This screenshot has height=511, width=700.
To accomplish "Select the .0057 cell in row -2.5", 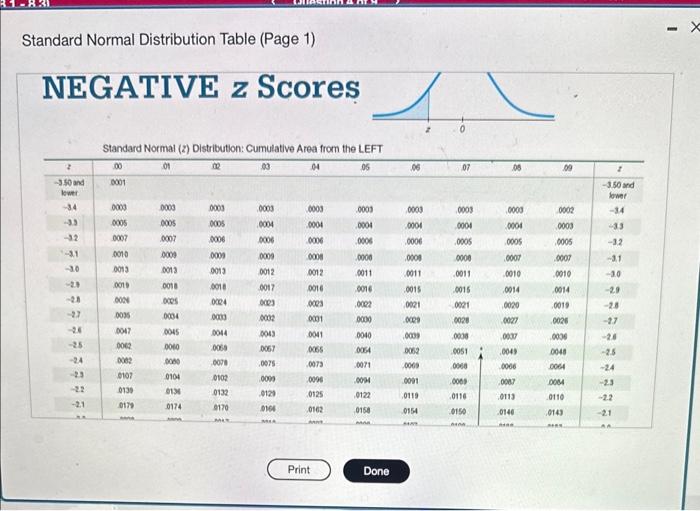I will point(267,349).
